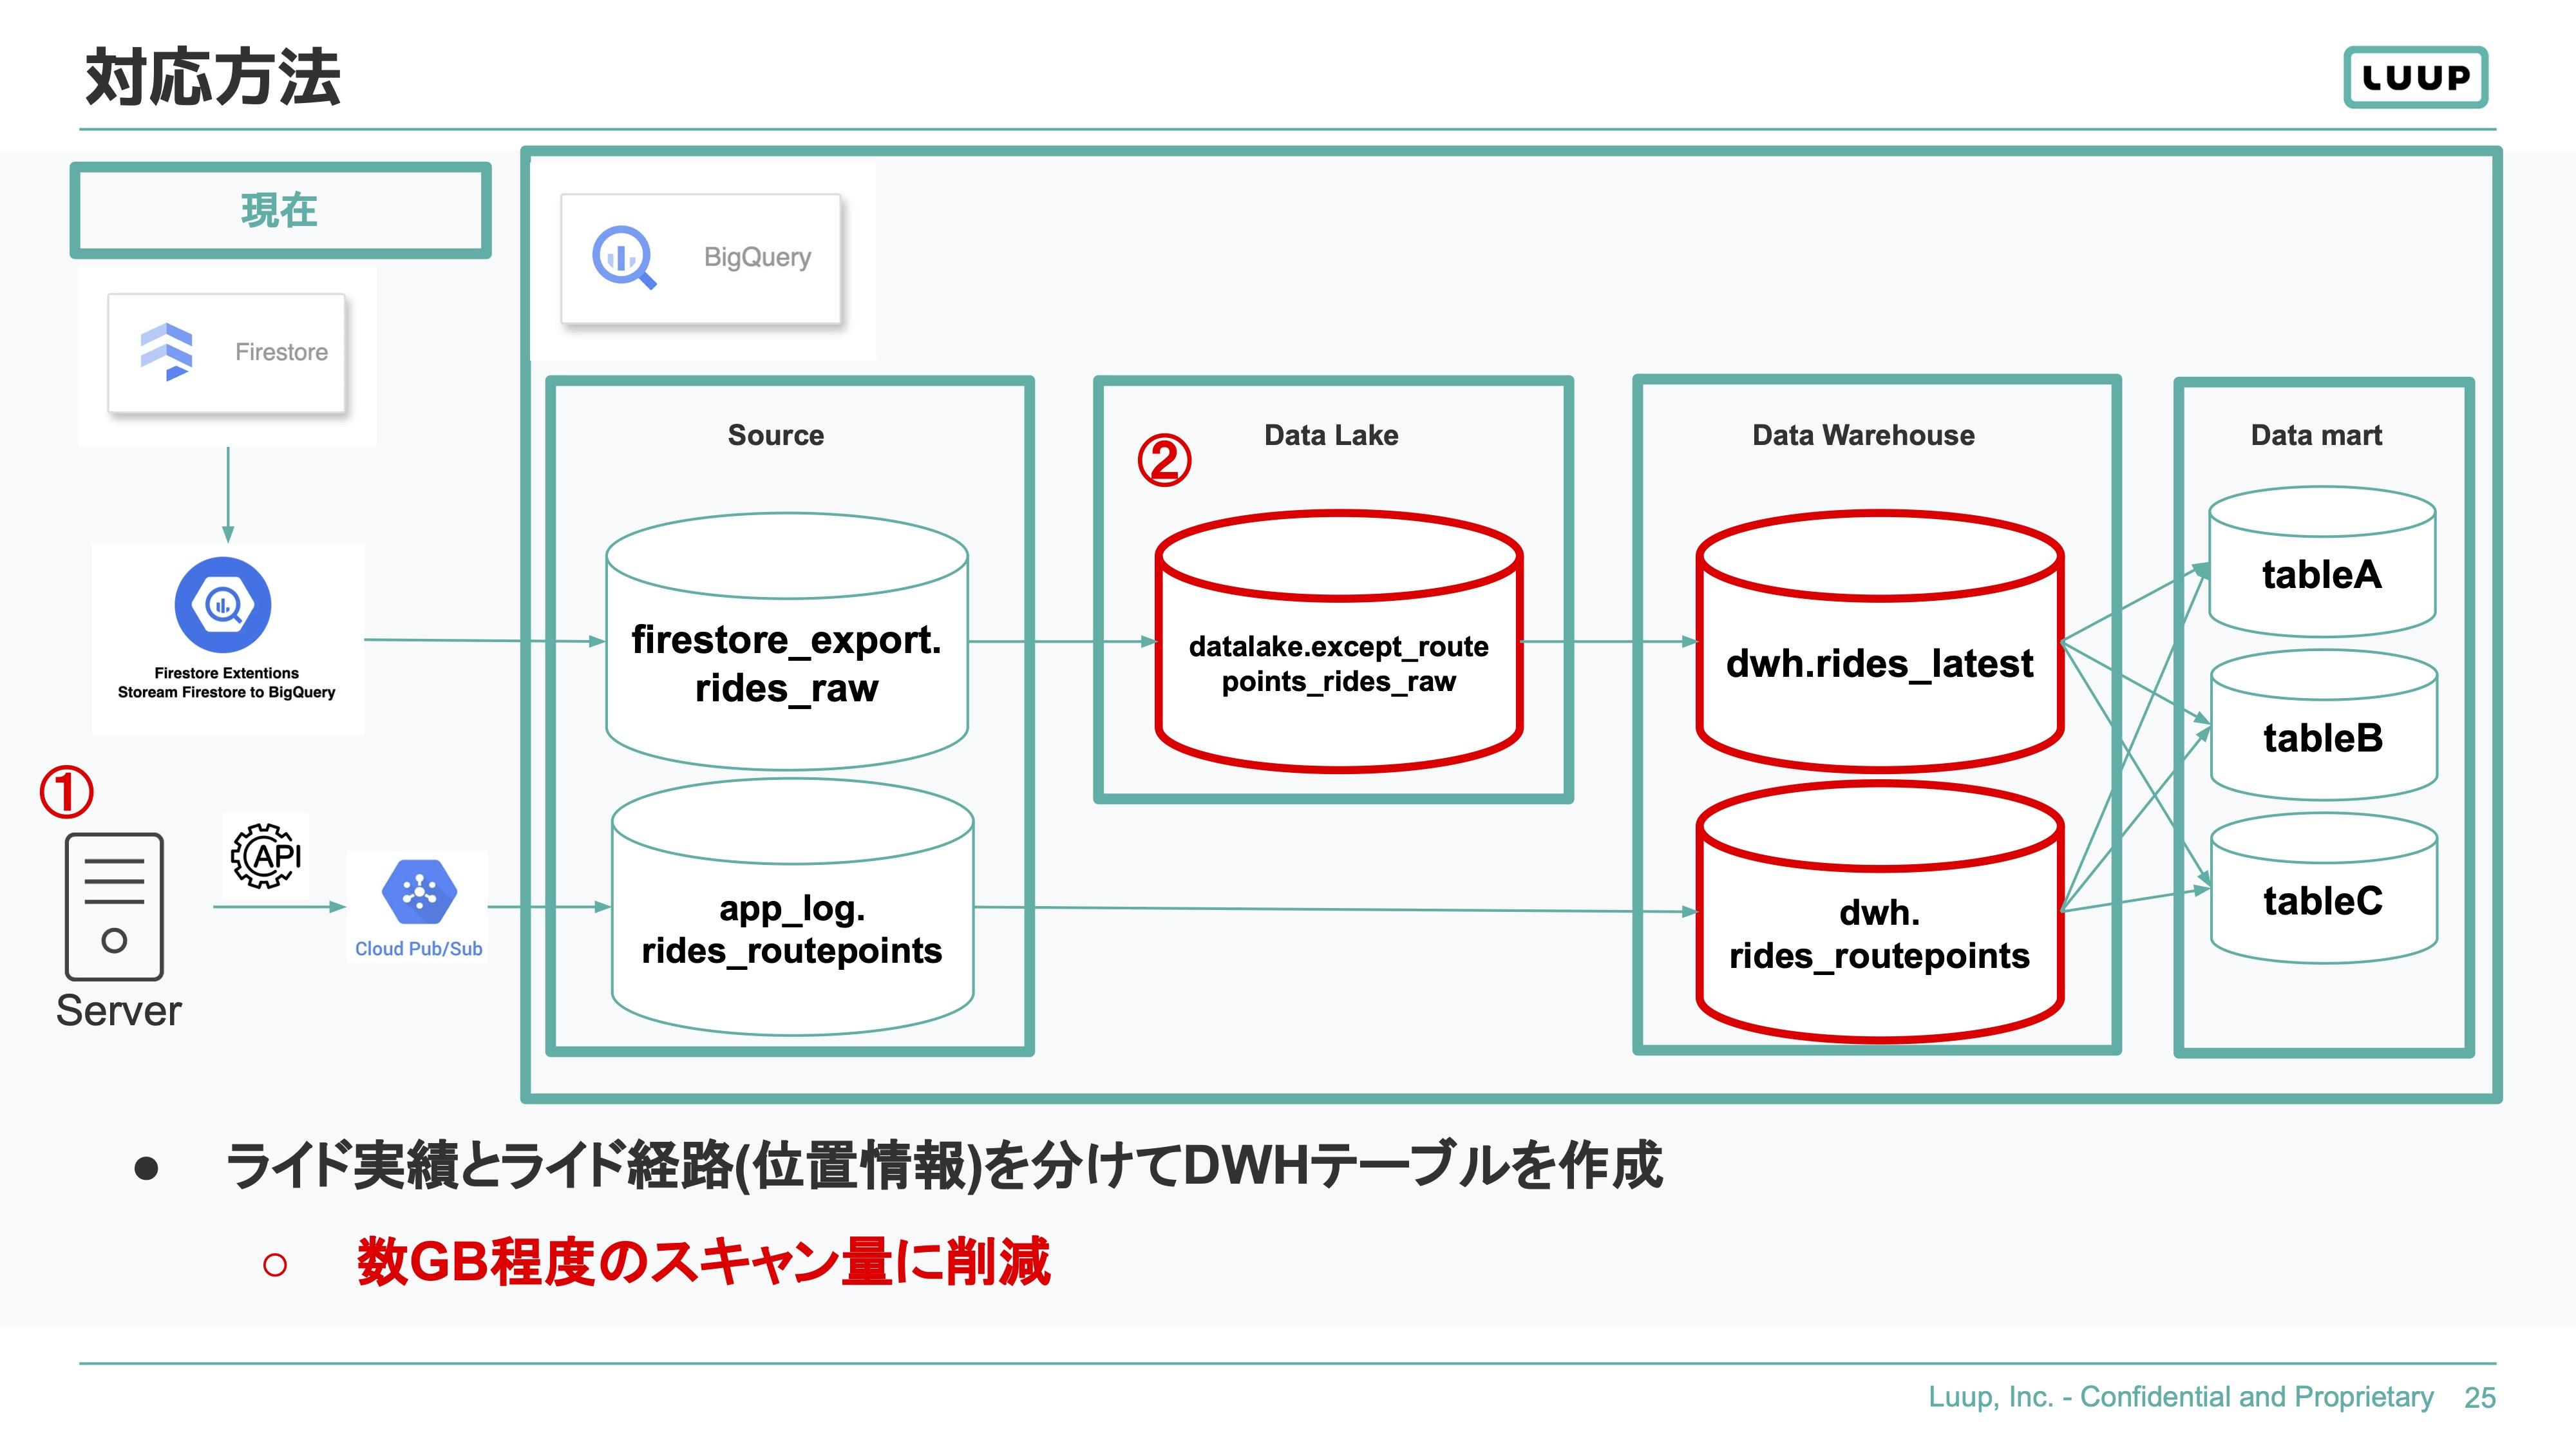The height and width of the screenshot is (1449, 2576).
Task: Click the red circled number 1
Action: [x=66, y=792]
